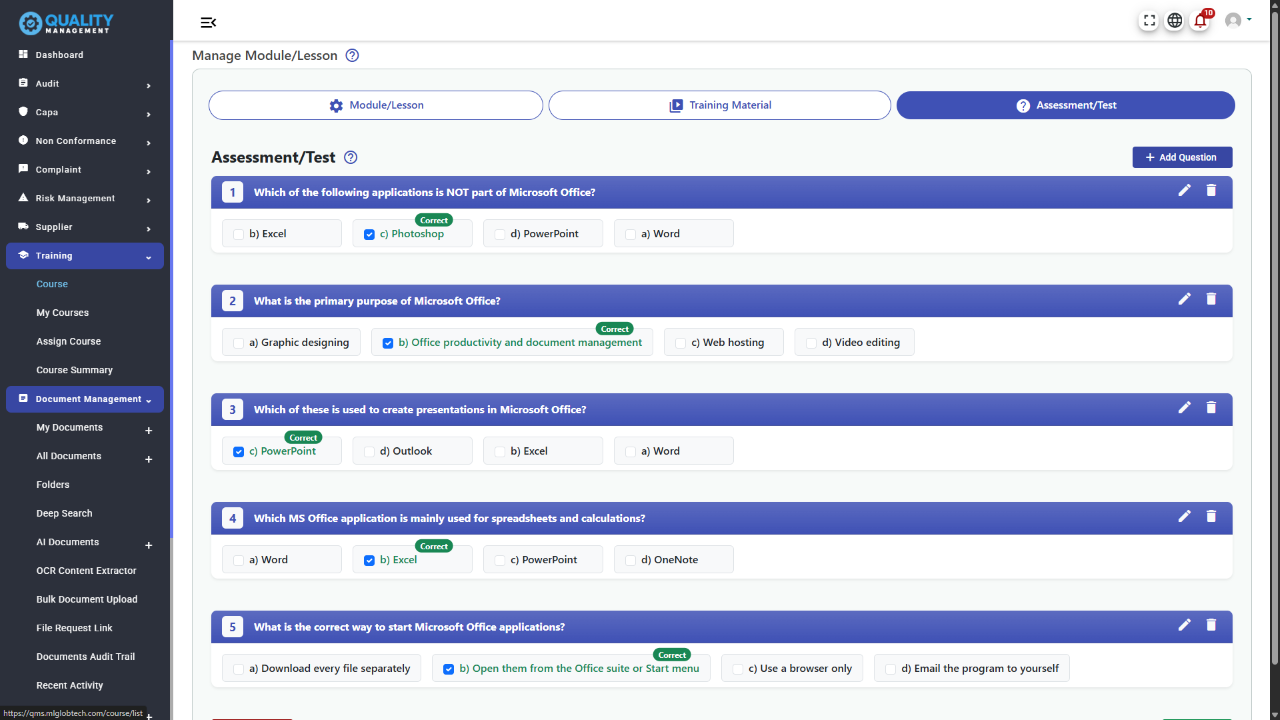Open Recent Activity in sidebar
Image resolution: width=1280 pixels, height=720 pixels.
69,685
